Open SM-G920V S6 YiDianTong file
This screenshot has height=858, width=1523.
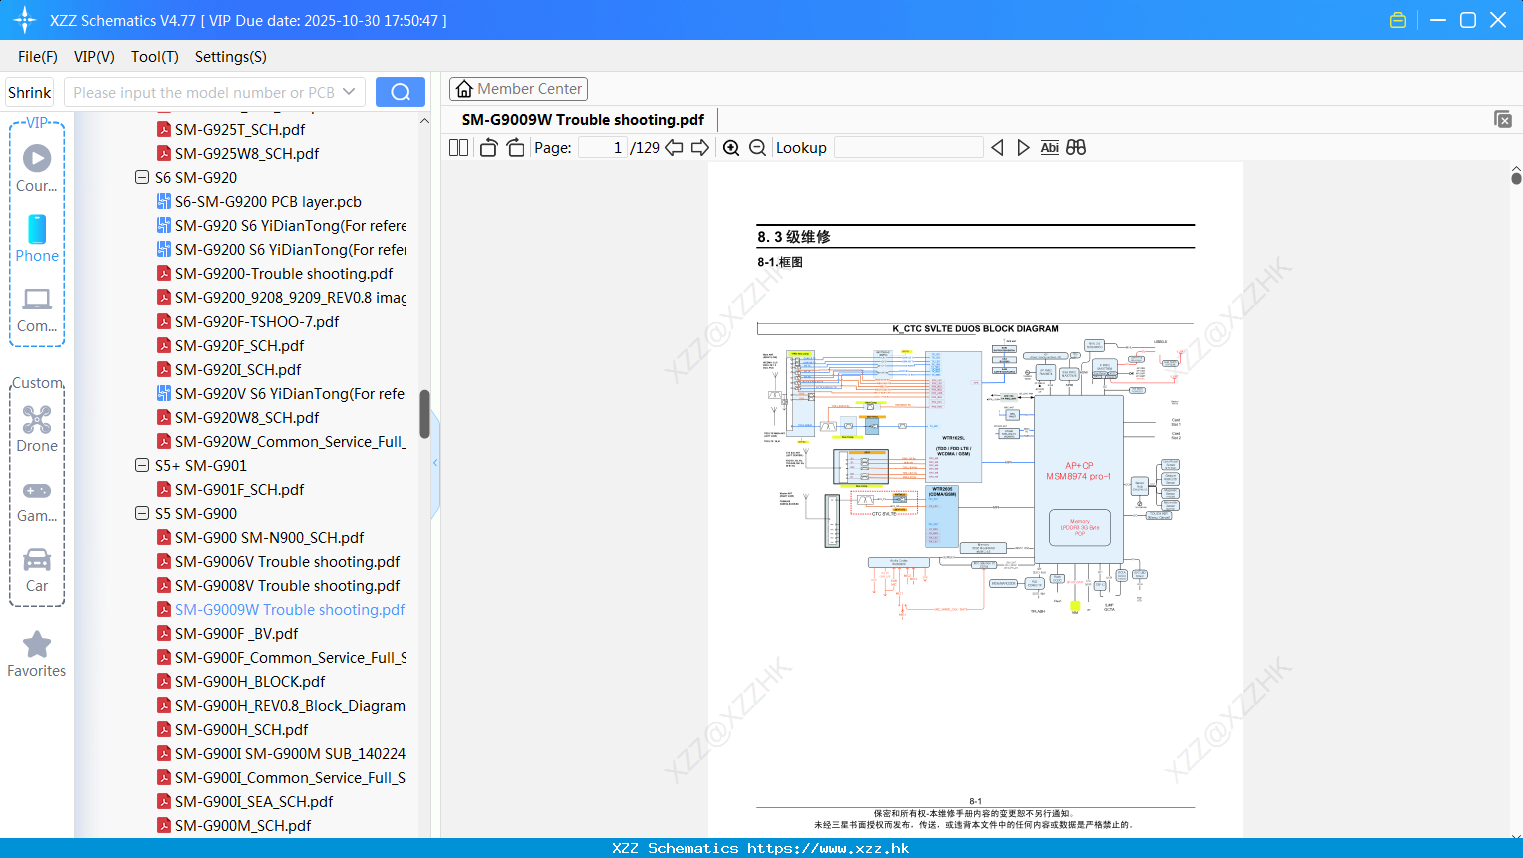(281, 393)
